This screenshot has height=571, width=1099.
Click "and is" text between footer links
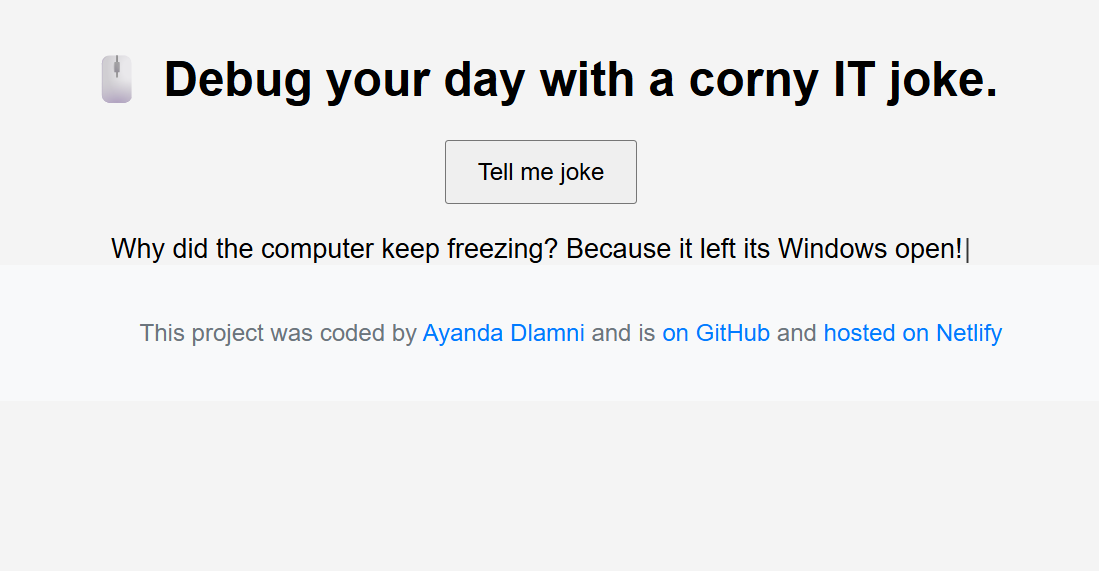coord(623,333)
